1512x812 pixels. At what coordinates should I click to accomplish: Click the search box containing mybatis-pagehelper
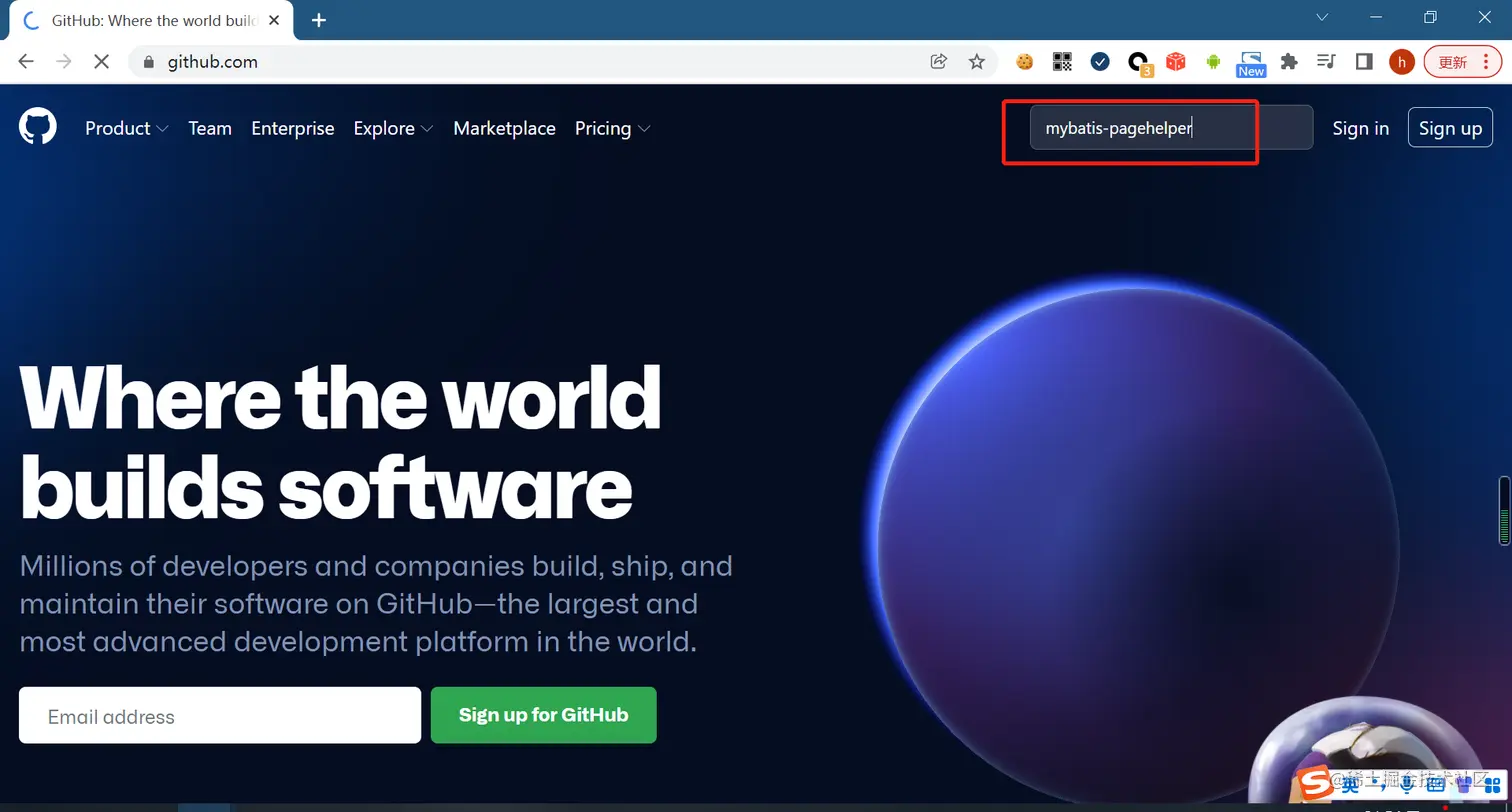coord(1171,128)
